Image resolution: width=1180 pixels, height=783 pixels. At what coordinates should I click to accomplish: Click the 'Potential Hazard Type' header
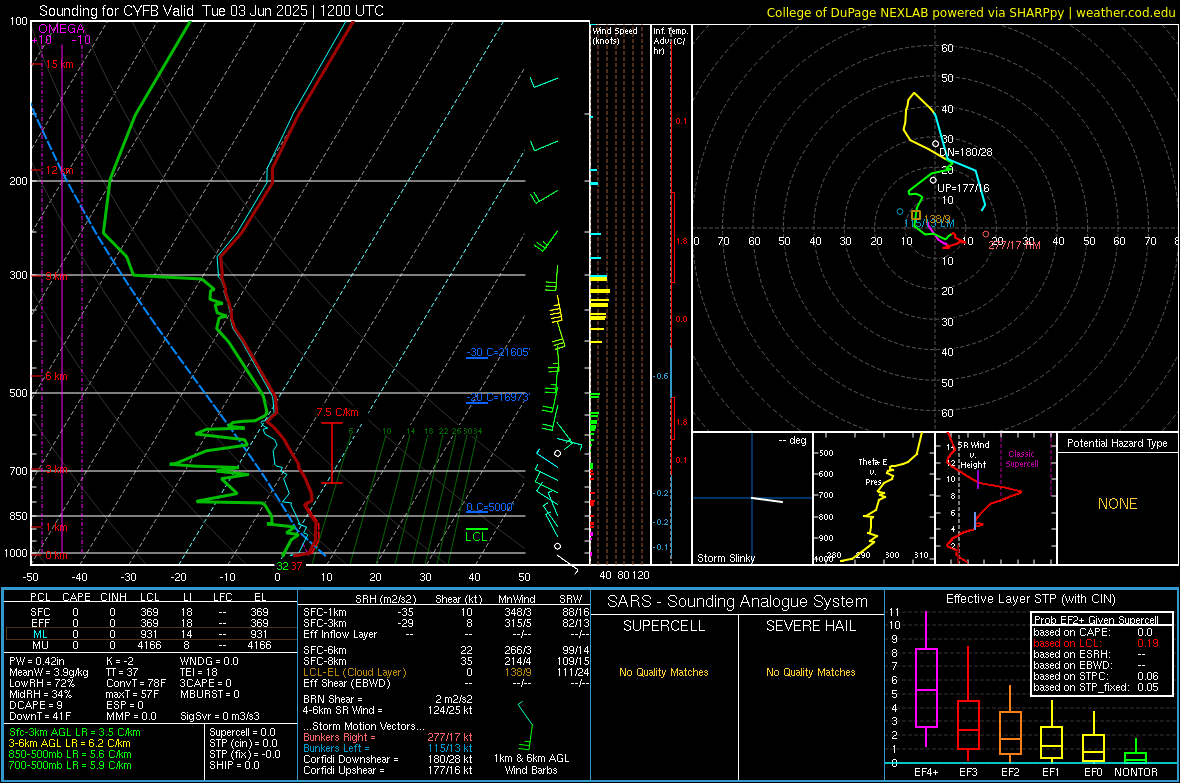coord(1117,443)
